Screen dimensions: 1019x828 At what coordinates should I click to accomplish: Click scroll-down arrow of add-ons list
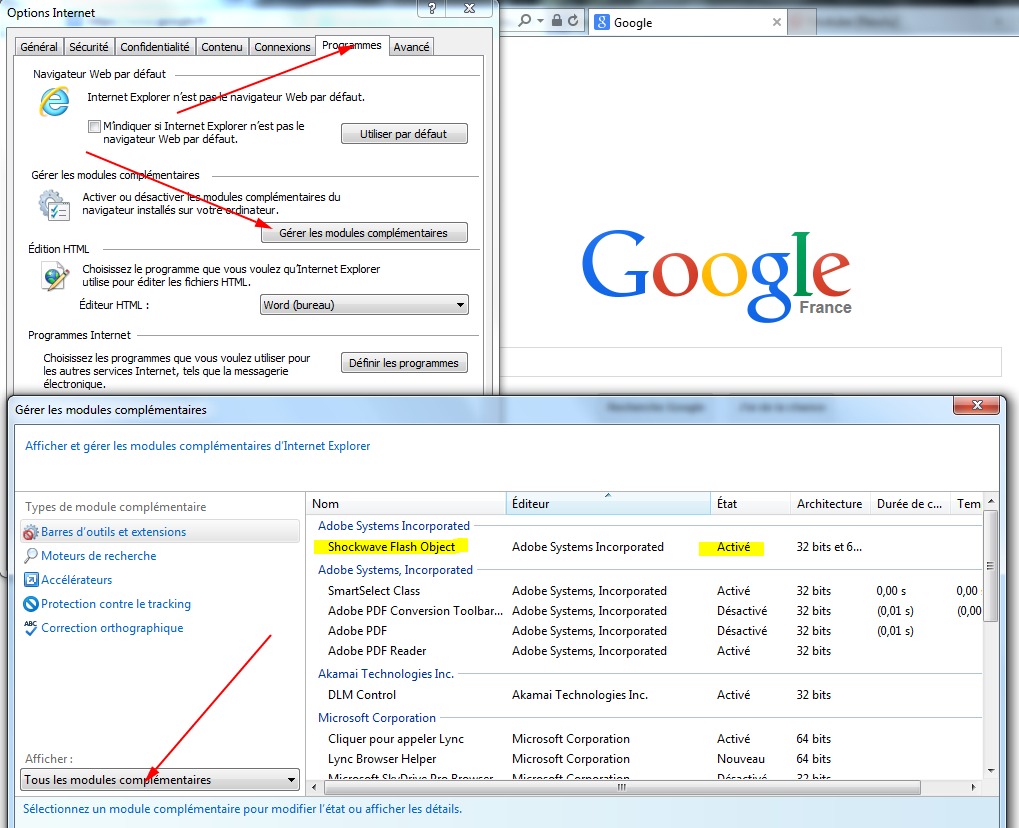click(990, 771)
